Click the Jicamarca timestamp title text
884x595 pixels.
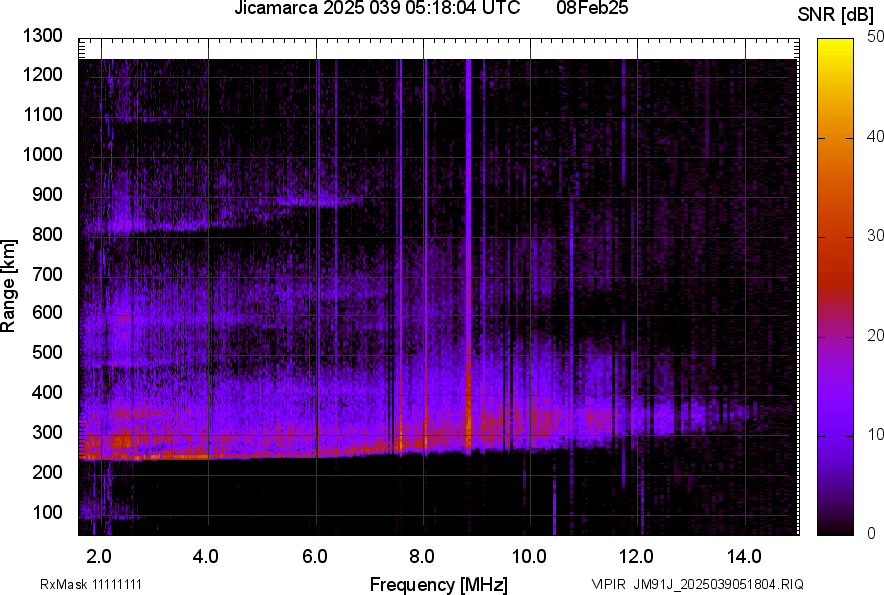coord(376,9)
